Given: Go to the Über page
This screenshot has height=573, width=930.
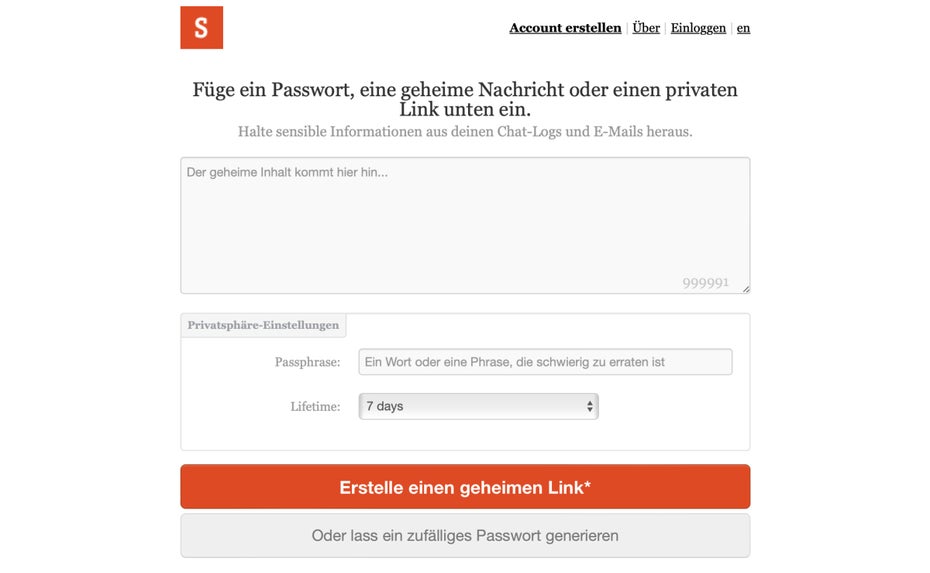Looking at the screenshot, I should 646,28.
